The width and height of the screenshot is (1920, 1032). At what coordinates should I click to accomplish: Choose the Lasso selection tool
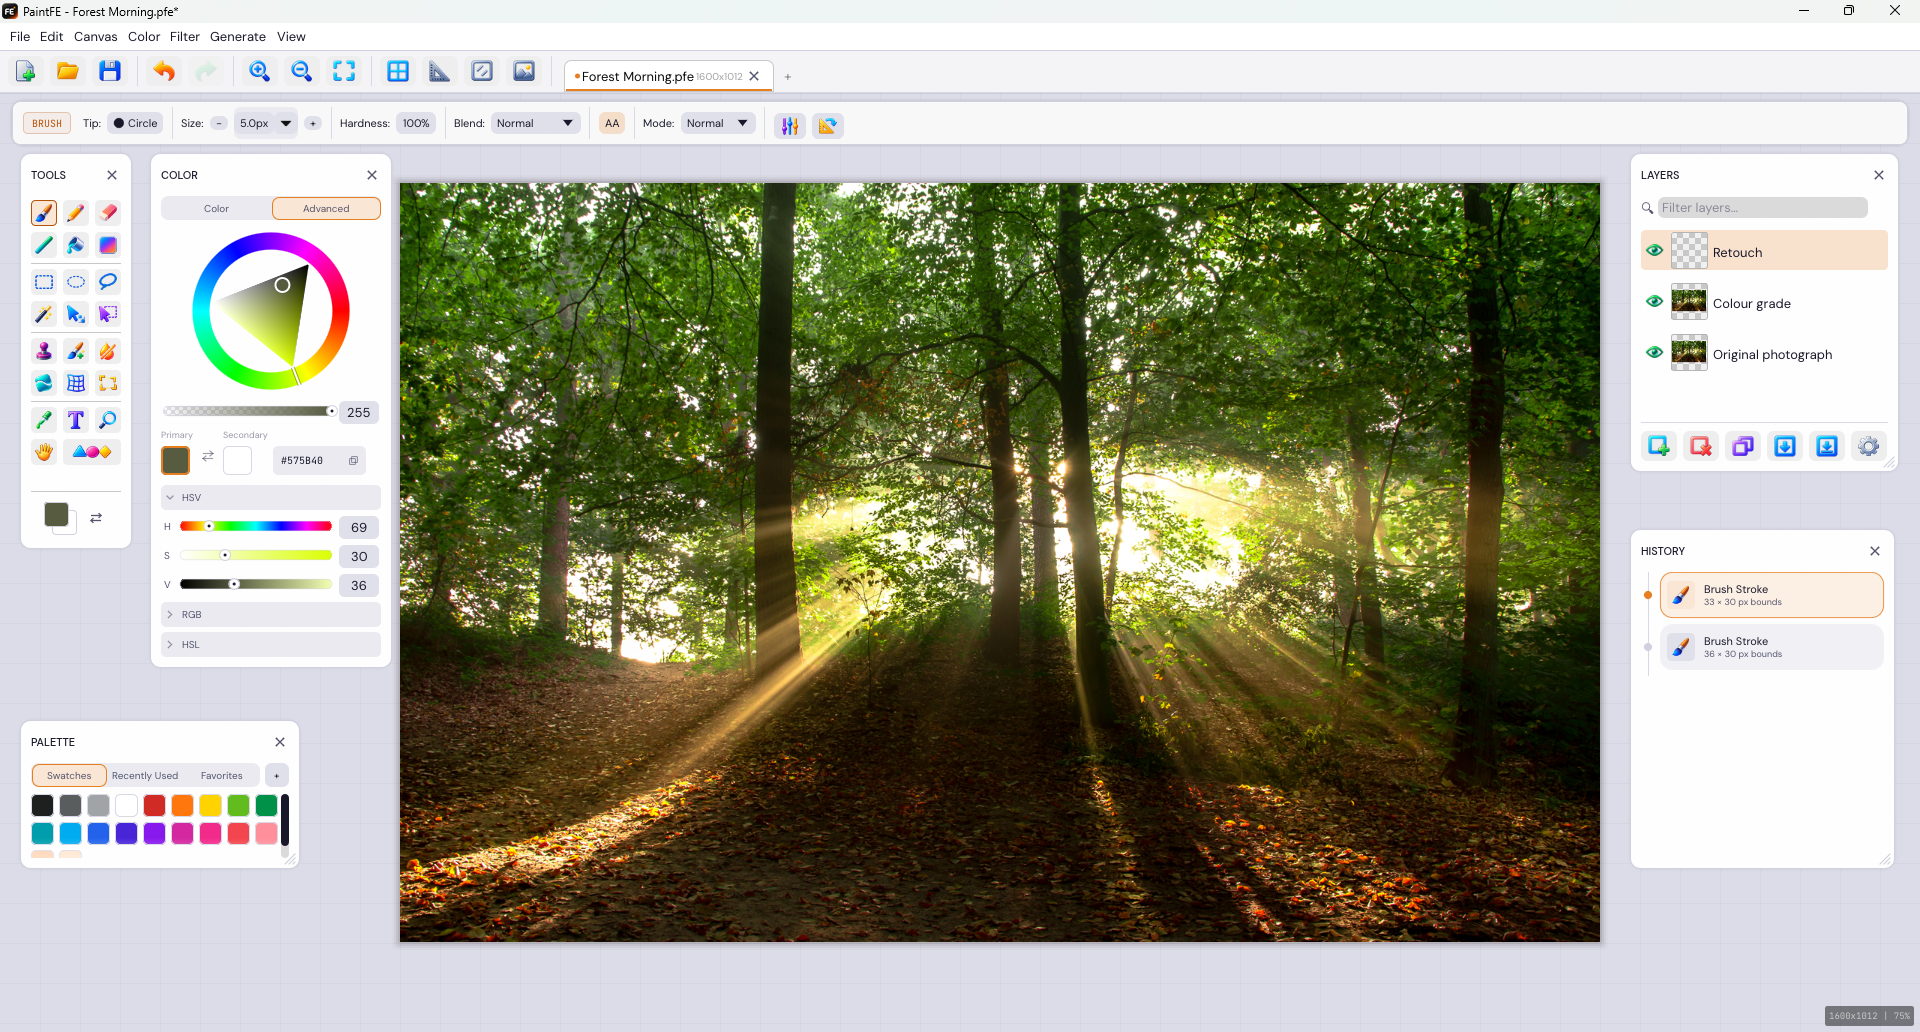click(108, 282)
